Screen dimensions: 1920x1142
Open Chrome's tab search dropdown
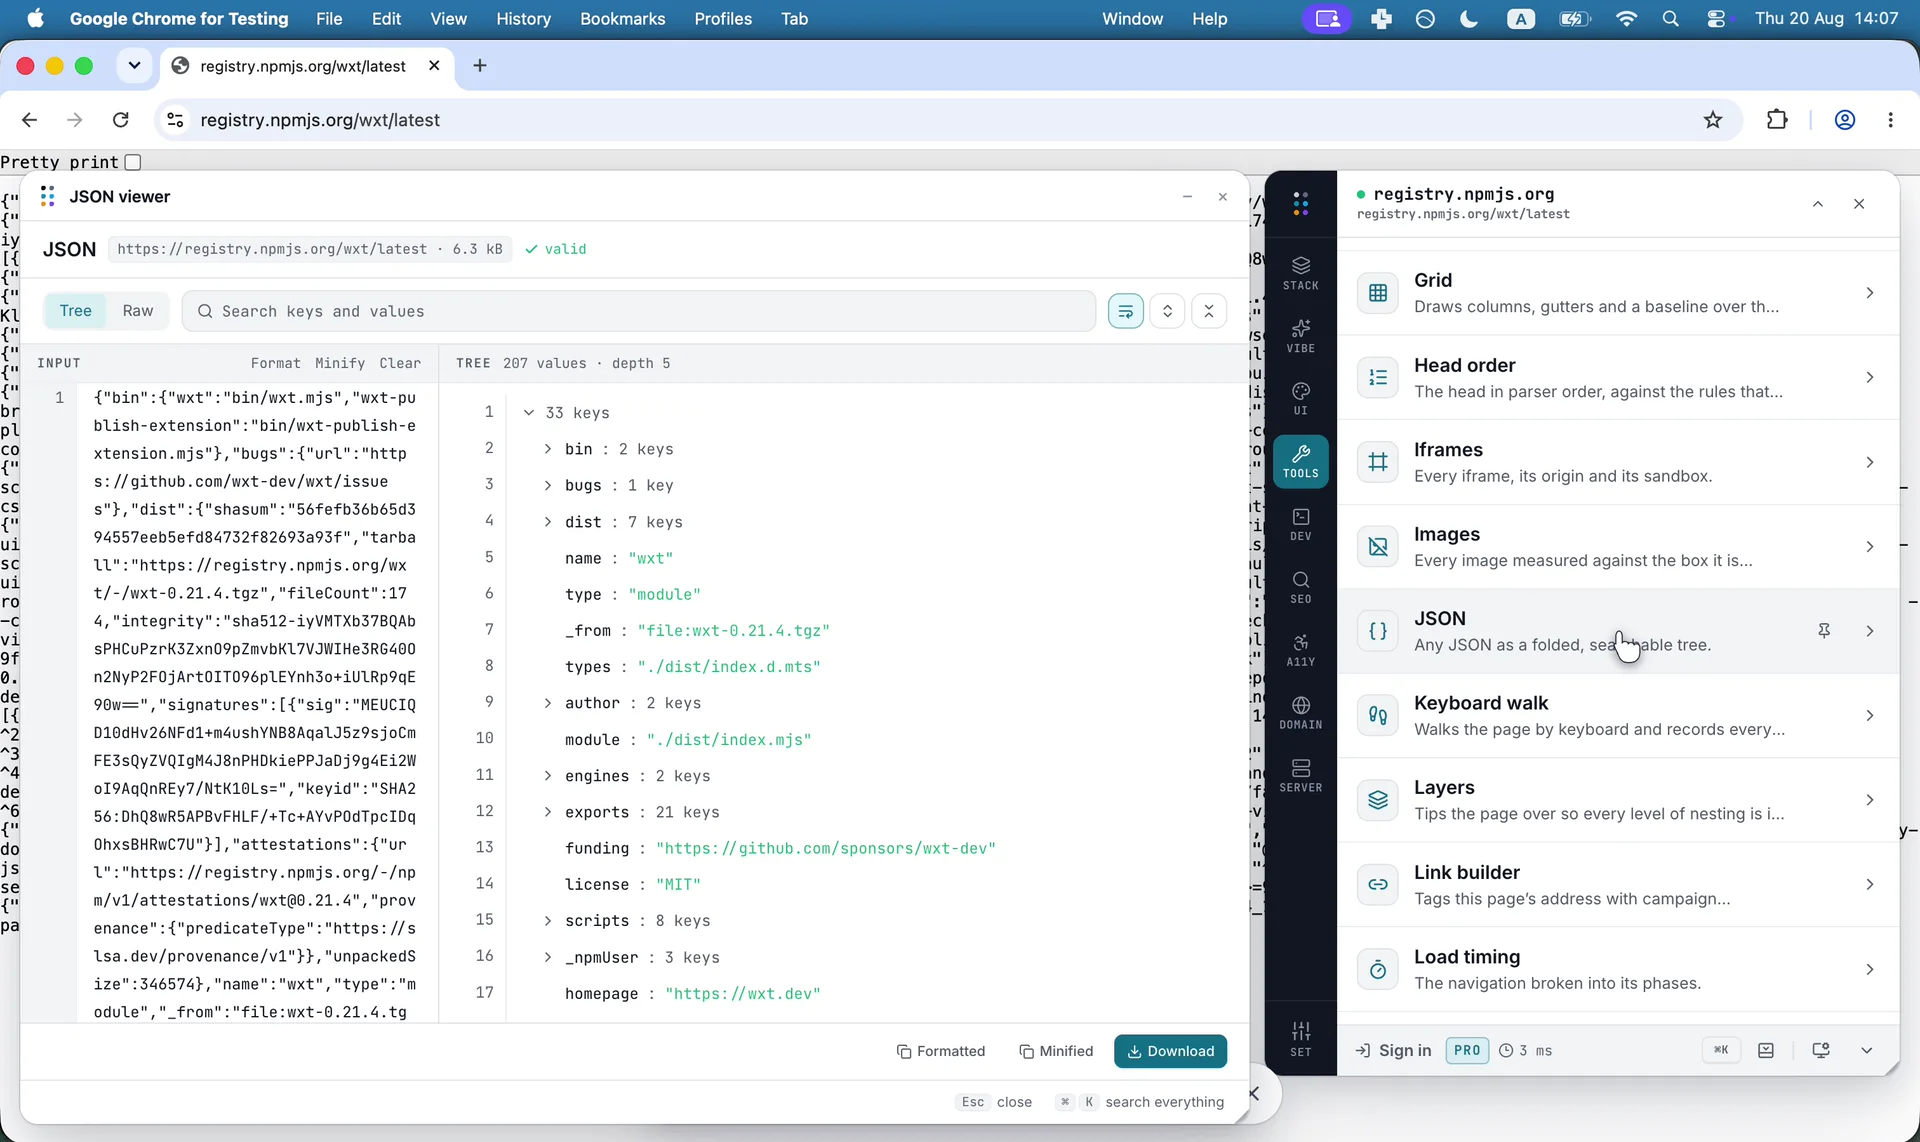click(134, 66)
